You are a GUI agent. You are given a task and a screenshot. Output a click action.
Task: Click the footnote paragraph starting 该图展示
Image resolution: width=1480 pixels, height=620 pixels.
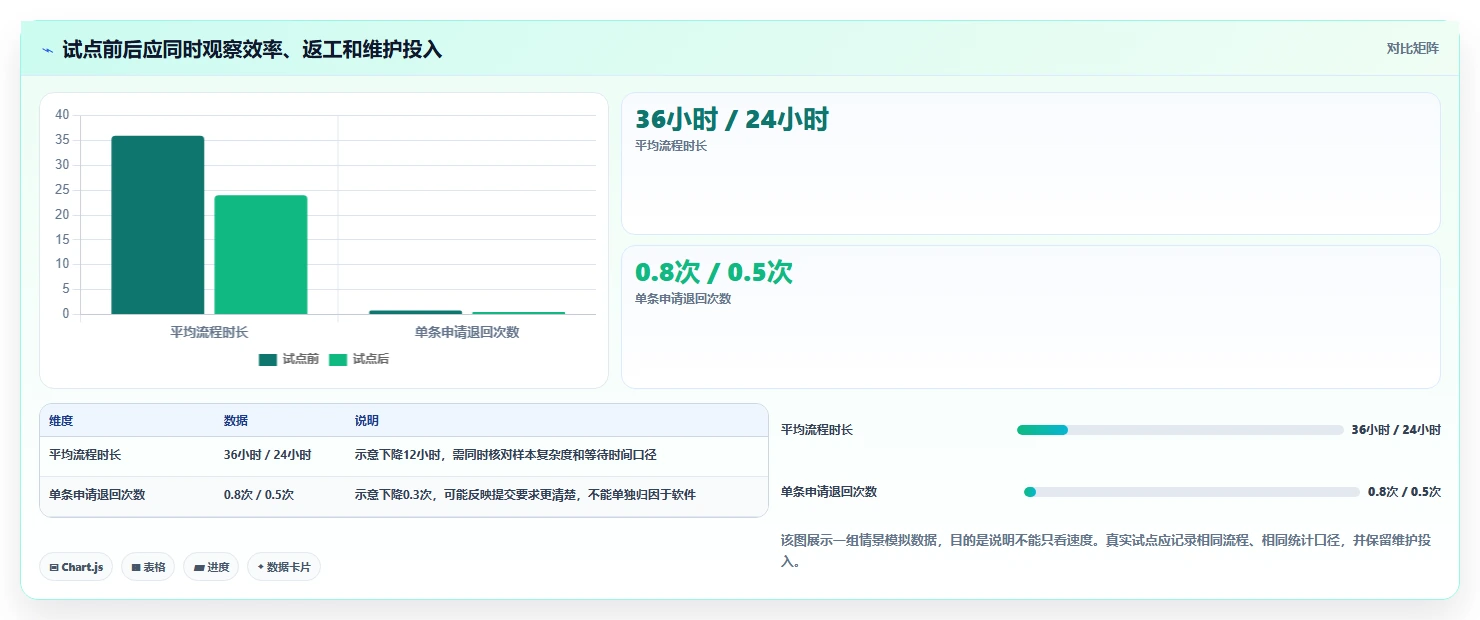point(1108,551)
